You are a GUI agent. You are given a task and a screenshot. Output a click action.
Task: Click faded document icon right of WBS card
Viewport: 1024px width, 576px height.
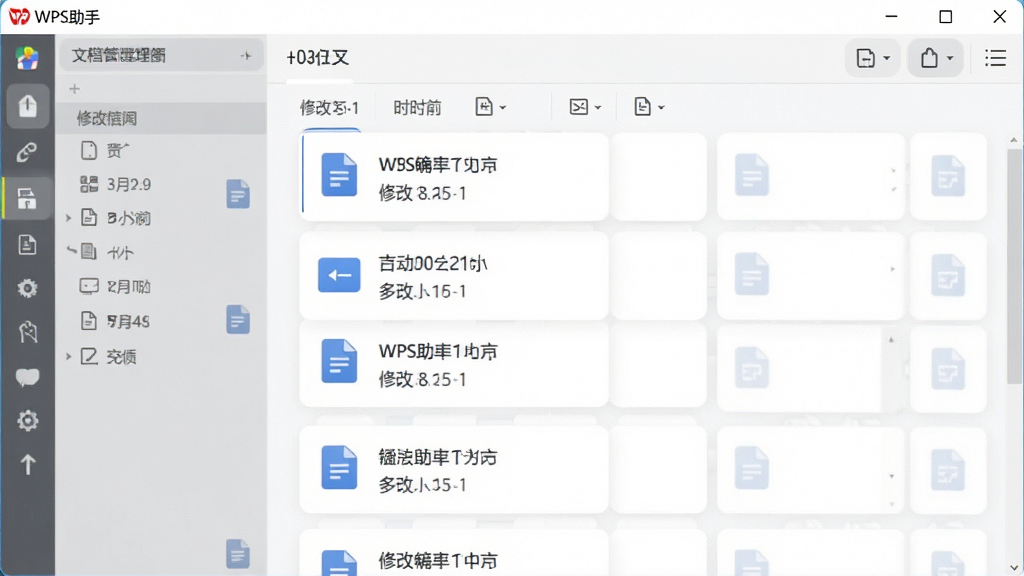coord(752,175)
